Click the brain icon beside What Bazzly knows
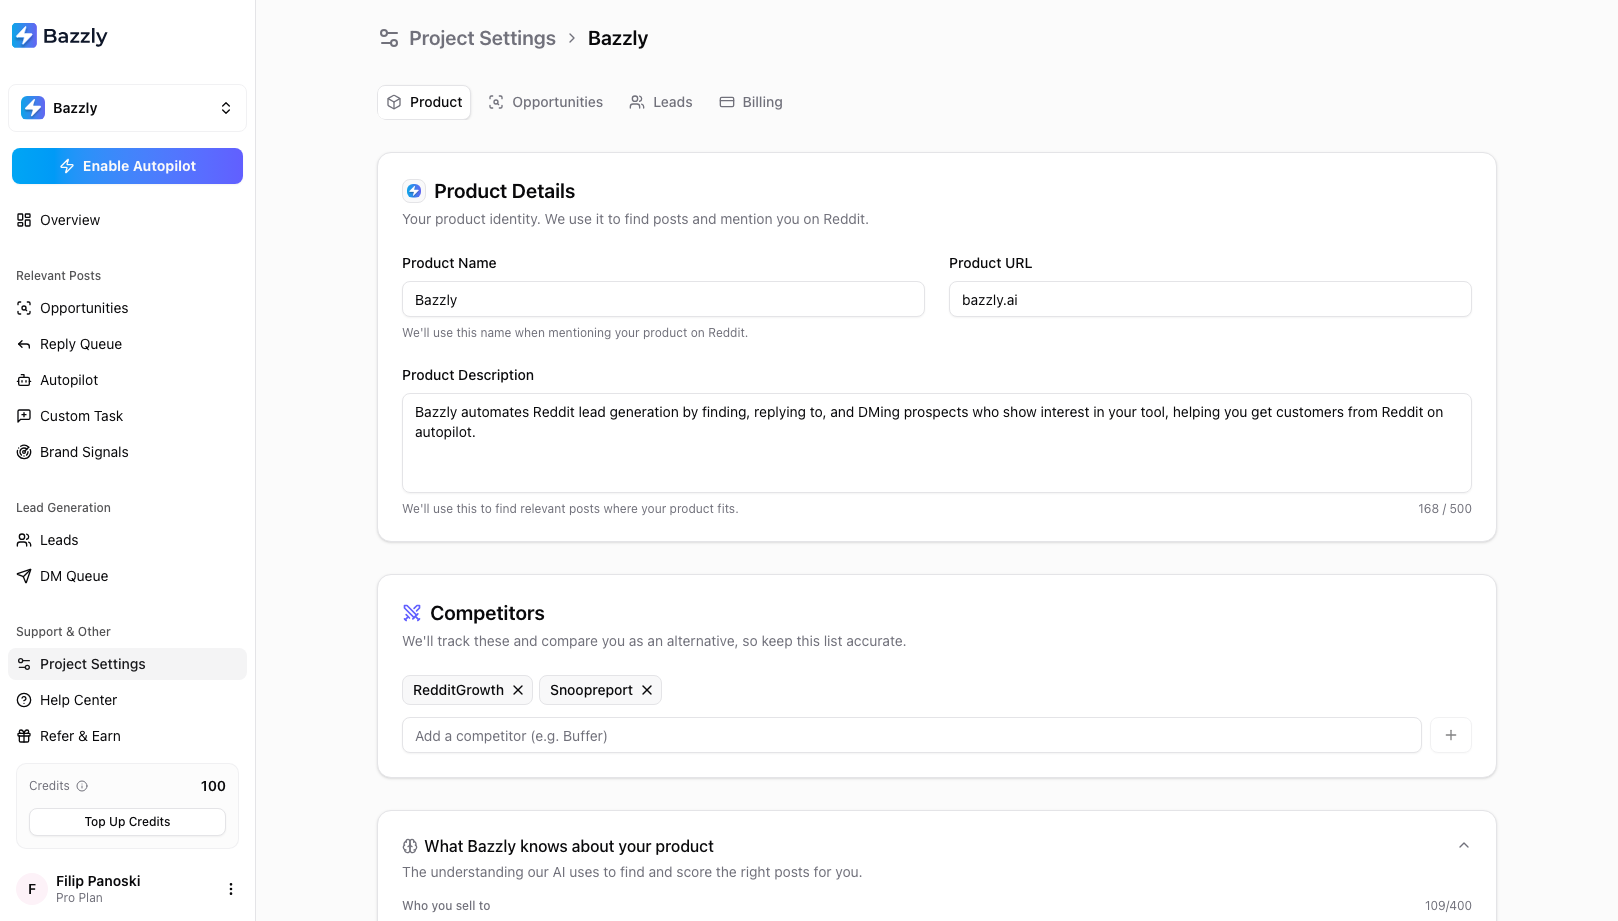 410,846
